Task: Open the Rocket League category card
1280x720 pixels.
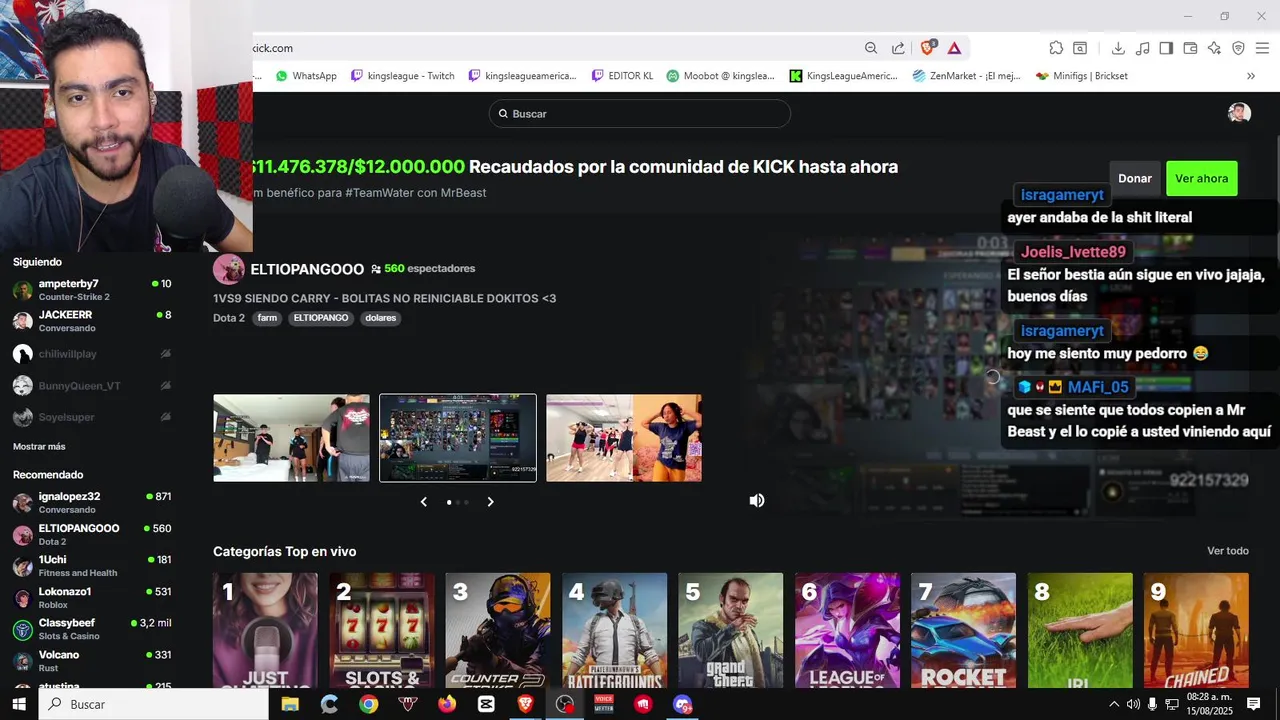Action: click(963, 630)
